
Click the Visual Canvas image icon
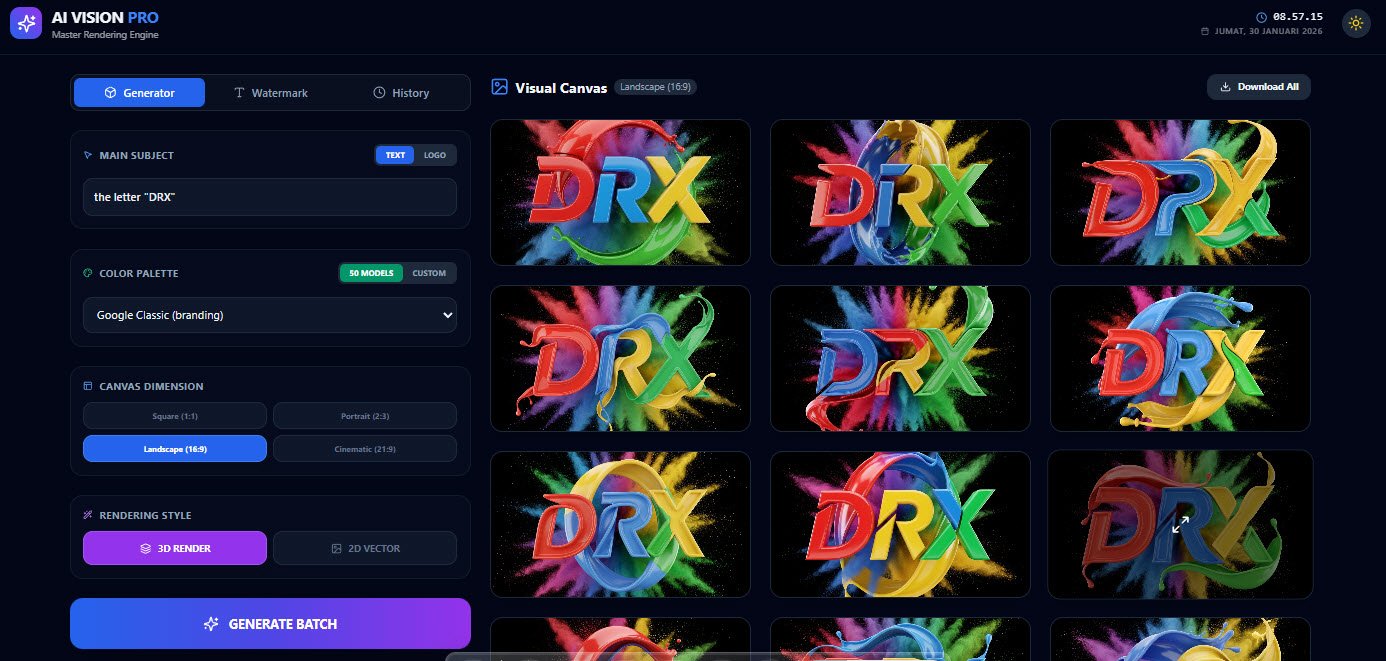click(x=500, y=87)
